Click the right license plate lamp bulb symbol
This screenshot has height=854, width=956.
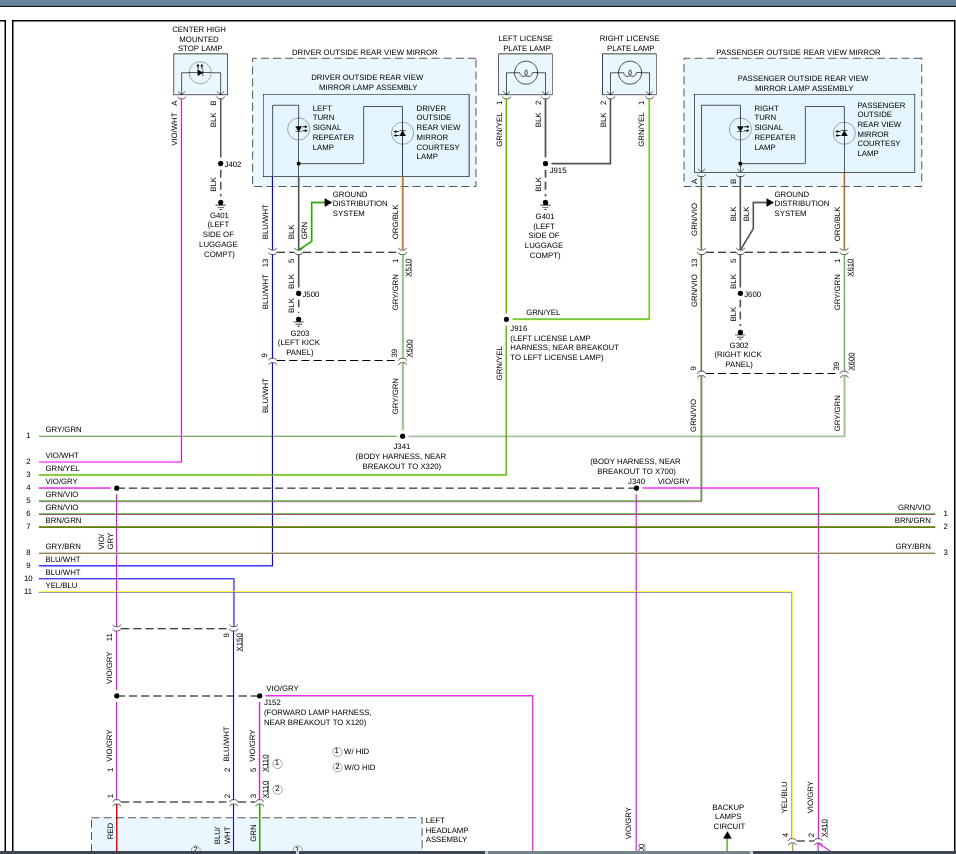pyautogui.click(x=629, y=74)
